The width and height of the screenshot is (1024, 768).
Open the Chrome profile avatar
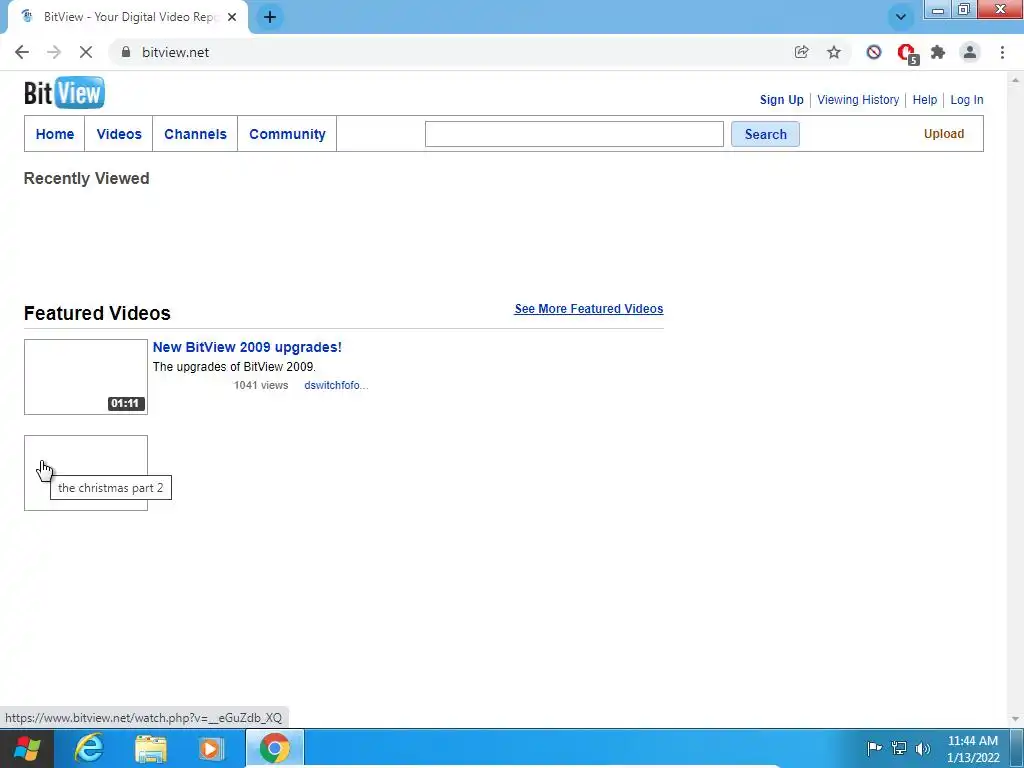tap(970, 52)
